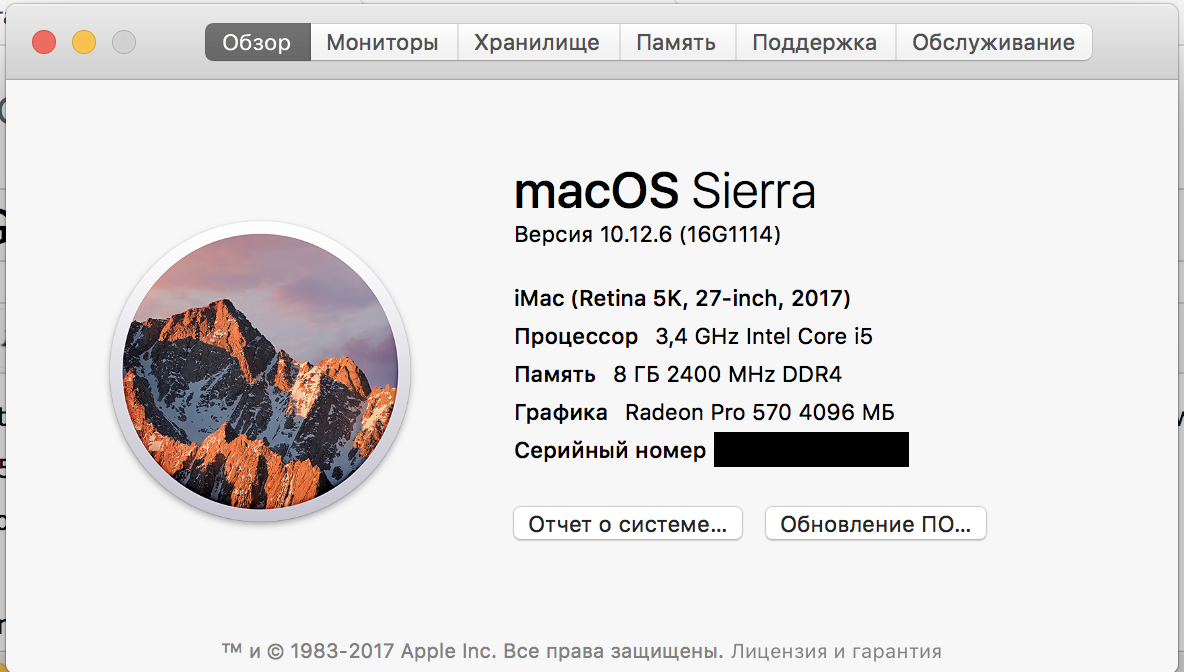Close the About This Mac window
The height and width of the screenshot is (672, 1184).
[44, 42]
